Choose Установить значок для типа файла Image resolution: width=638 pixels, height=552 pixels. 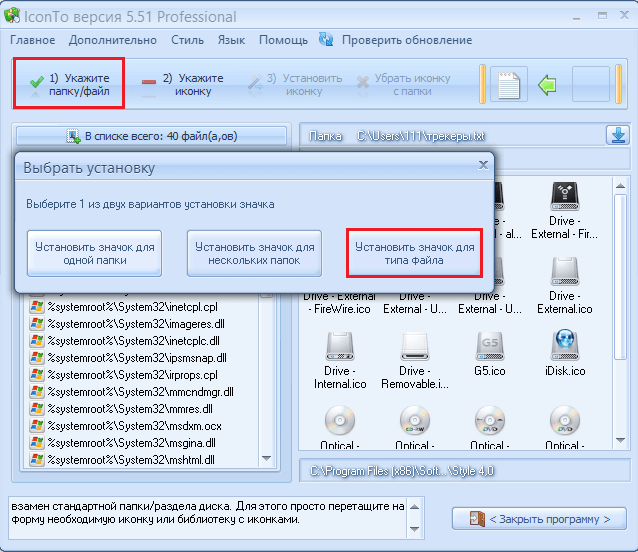pyautogui.click(x=414, y=253)
